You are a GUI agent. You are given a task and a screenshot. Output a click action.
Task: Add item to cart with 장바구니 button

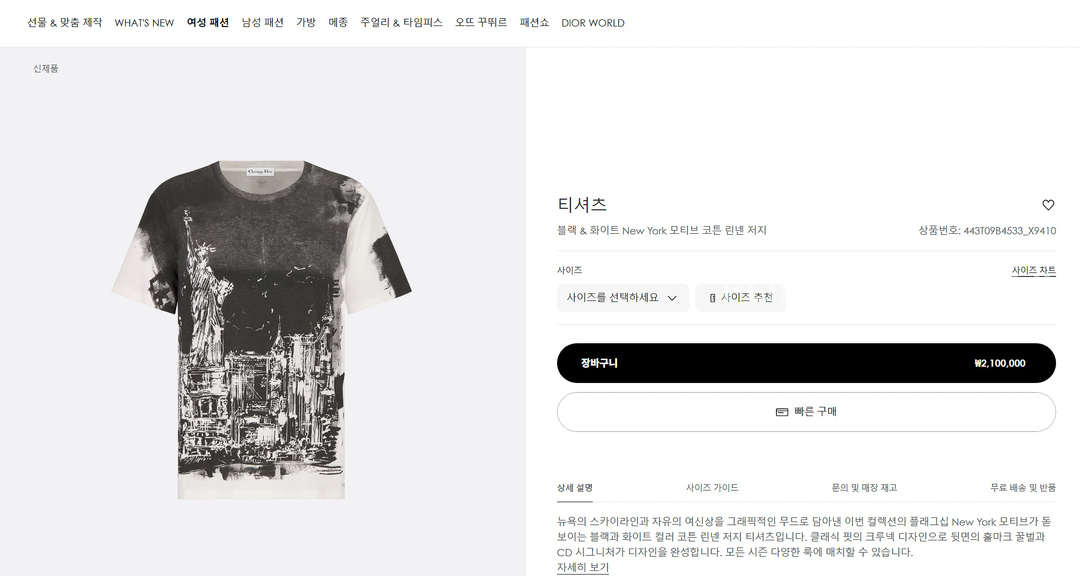[x=806, y=363]
